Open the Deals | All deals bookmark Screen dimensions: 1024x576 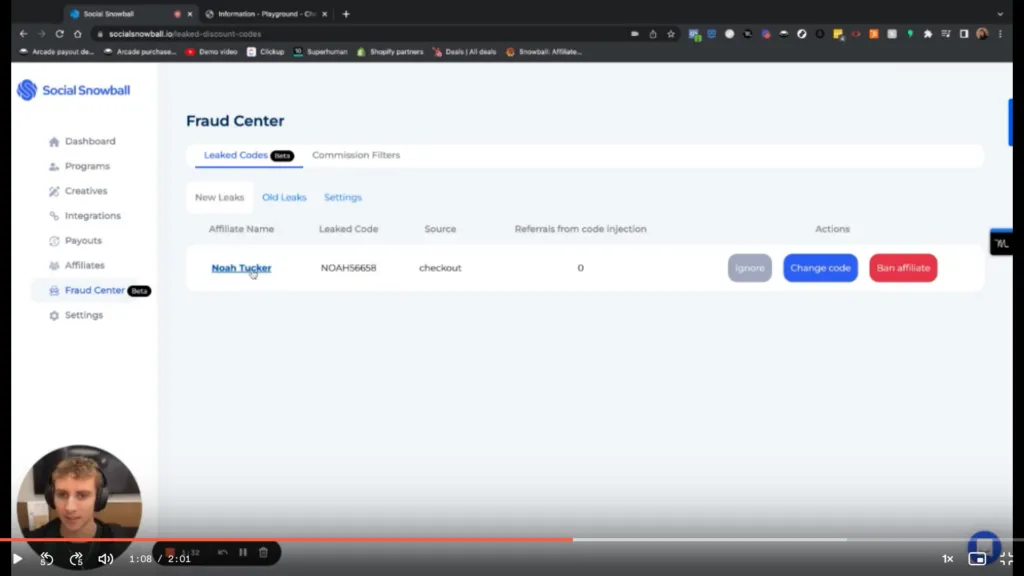point(464,52)
